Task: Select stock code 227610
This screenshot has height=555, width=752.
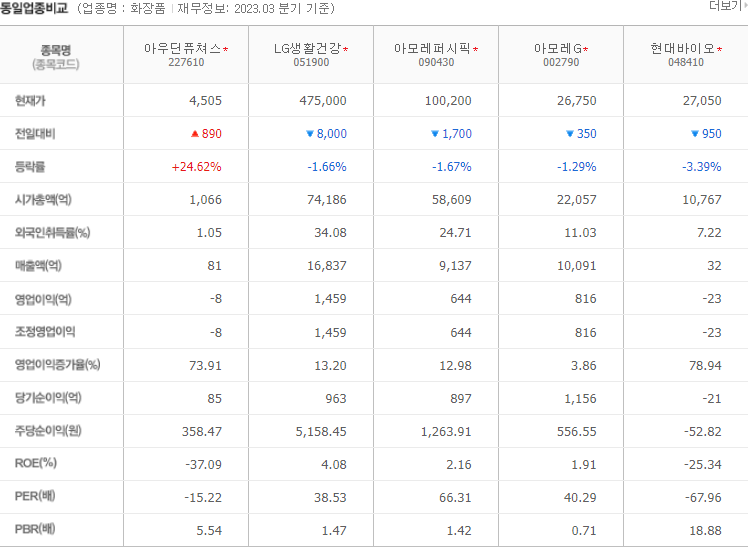Action: (186, 62)
